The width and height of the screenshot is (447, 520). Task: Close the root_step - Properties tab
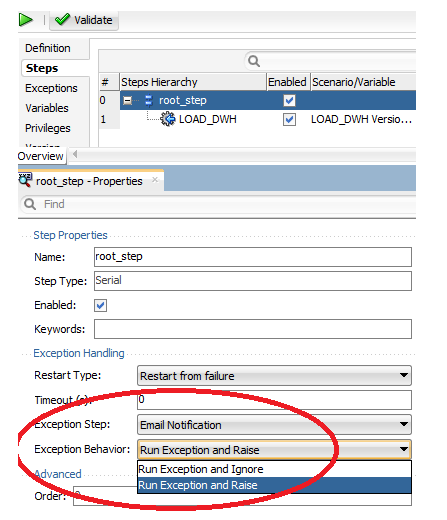(x=155, y=180)
